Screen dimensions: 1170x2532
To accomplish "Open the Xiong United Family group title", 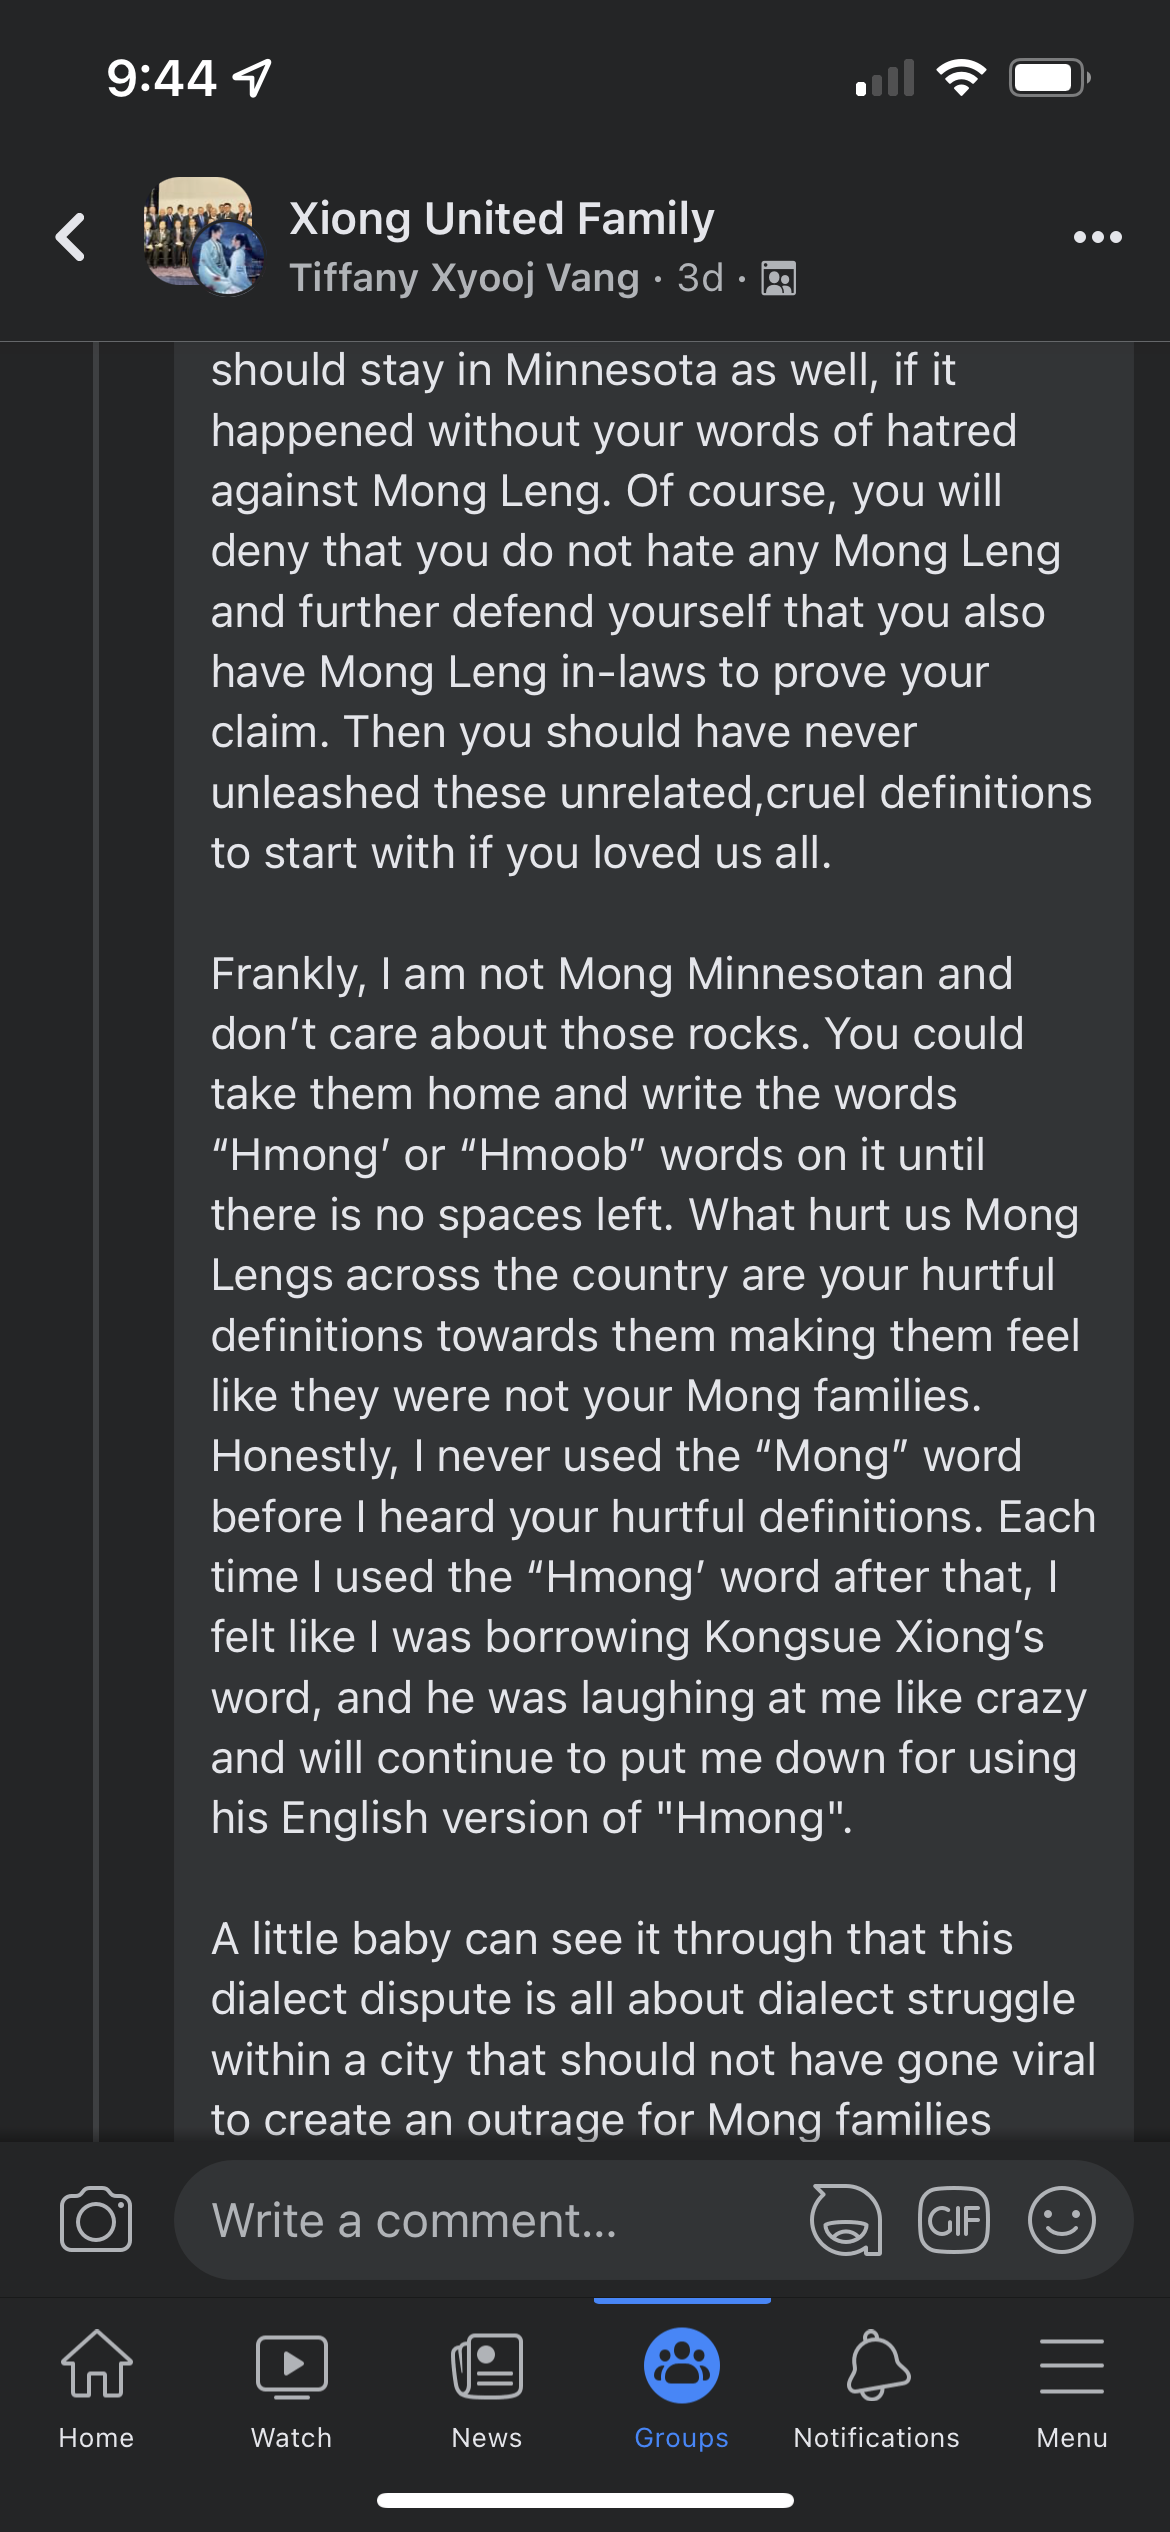I will [501, 218].
